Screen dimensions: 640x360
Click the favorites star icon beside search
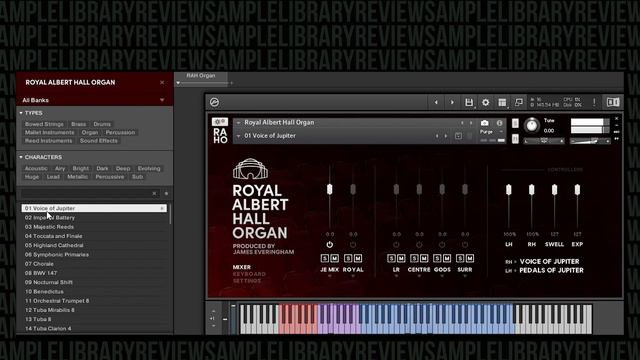coord(166,193)
